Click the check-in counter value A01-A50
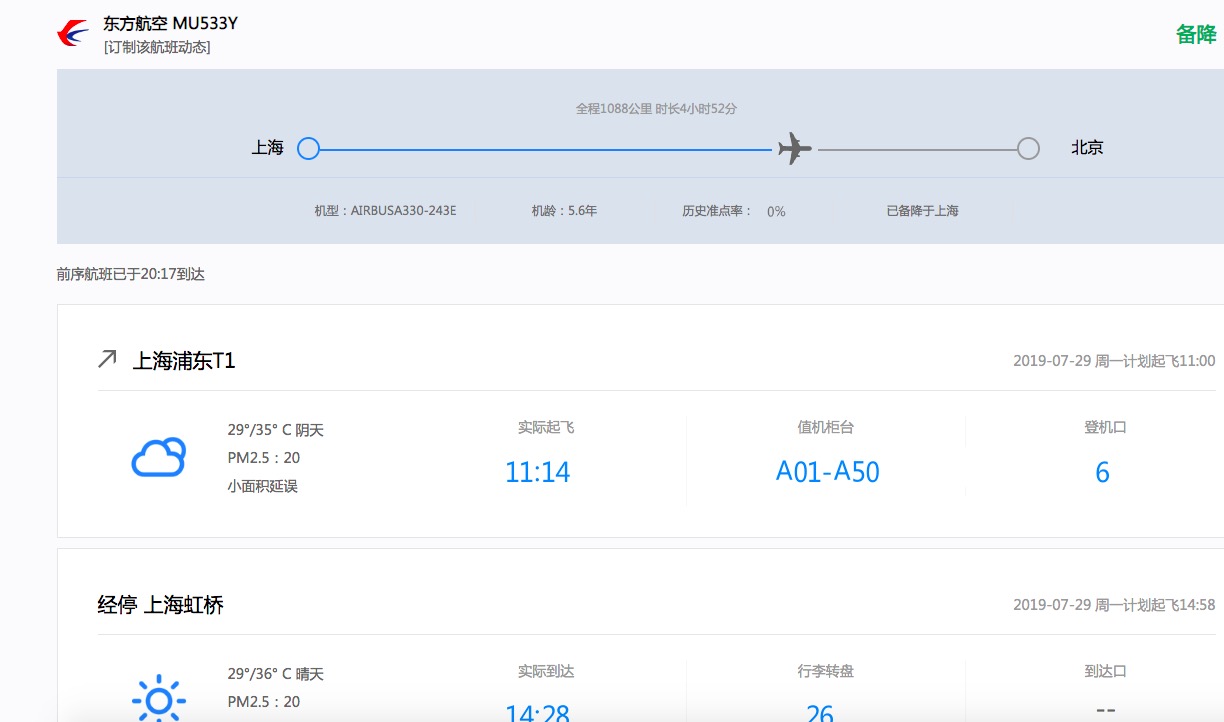This screenshot has height=722, width=1224. coord(828,472)
